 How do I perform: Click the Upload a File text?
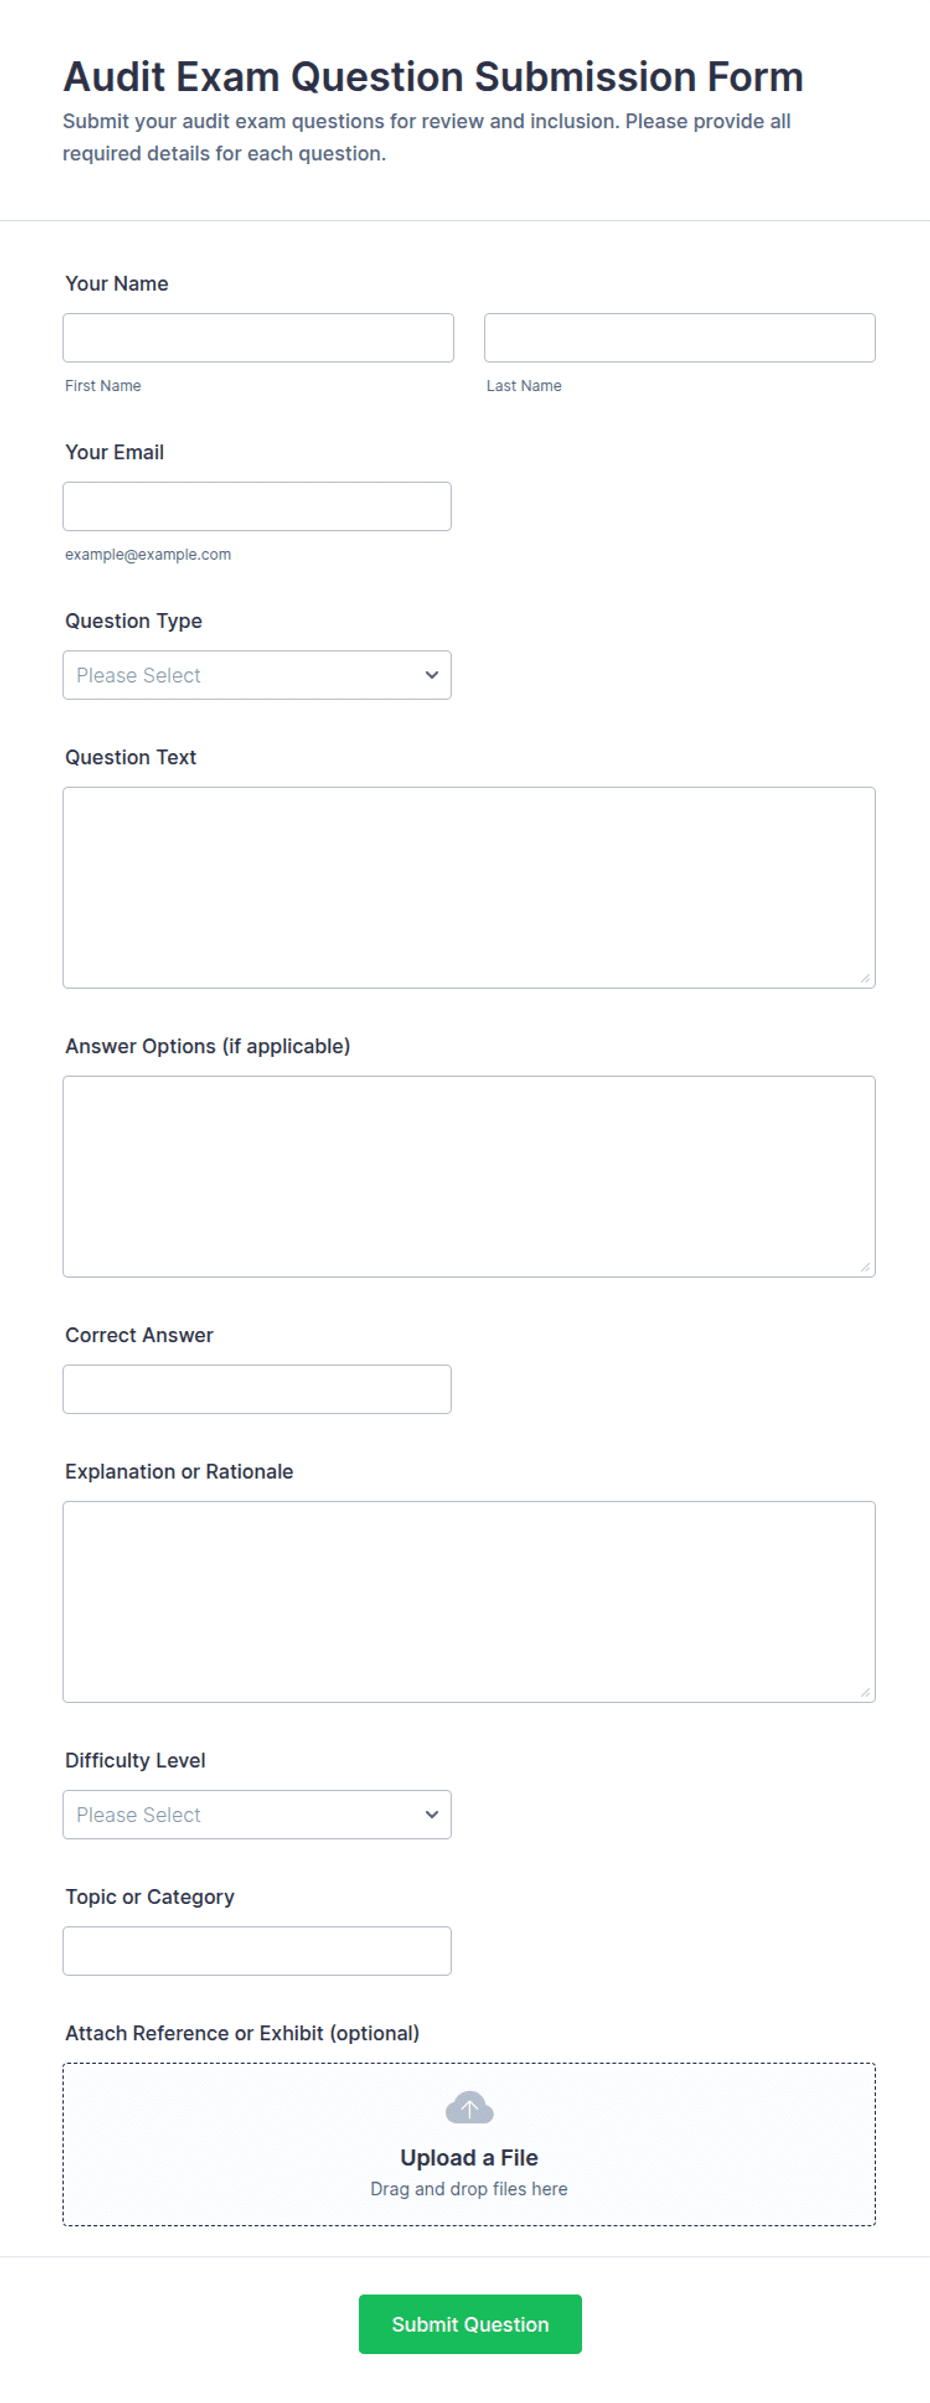tap(469, 2157)
